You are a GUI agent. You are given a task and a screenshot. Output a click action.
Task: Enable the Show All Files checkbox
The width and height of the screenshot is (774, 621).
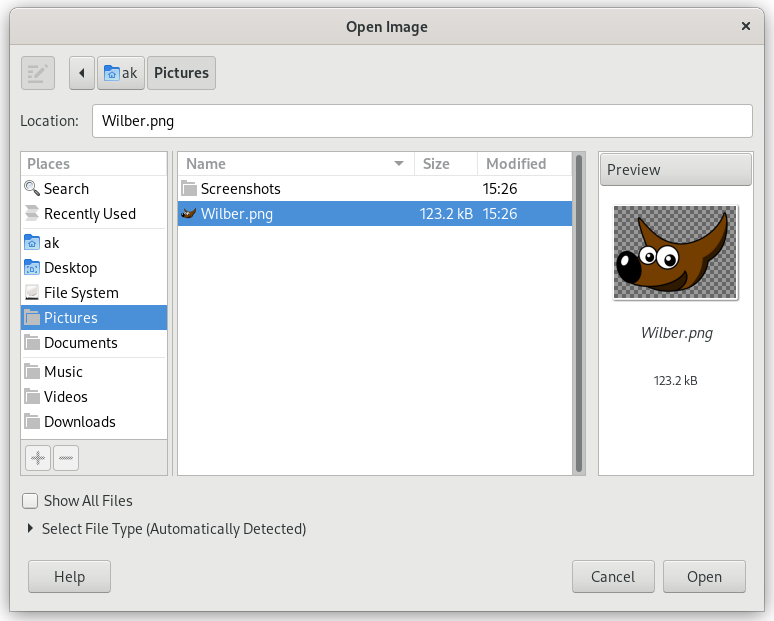30,501
